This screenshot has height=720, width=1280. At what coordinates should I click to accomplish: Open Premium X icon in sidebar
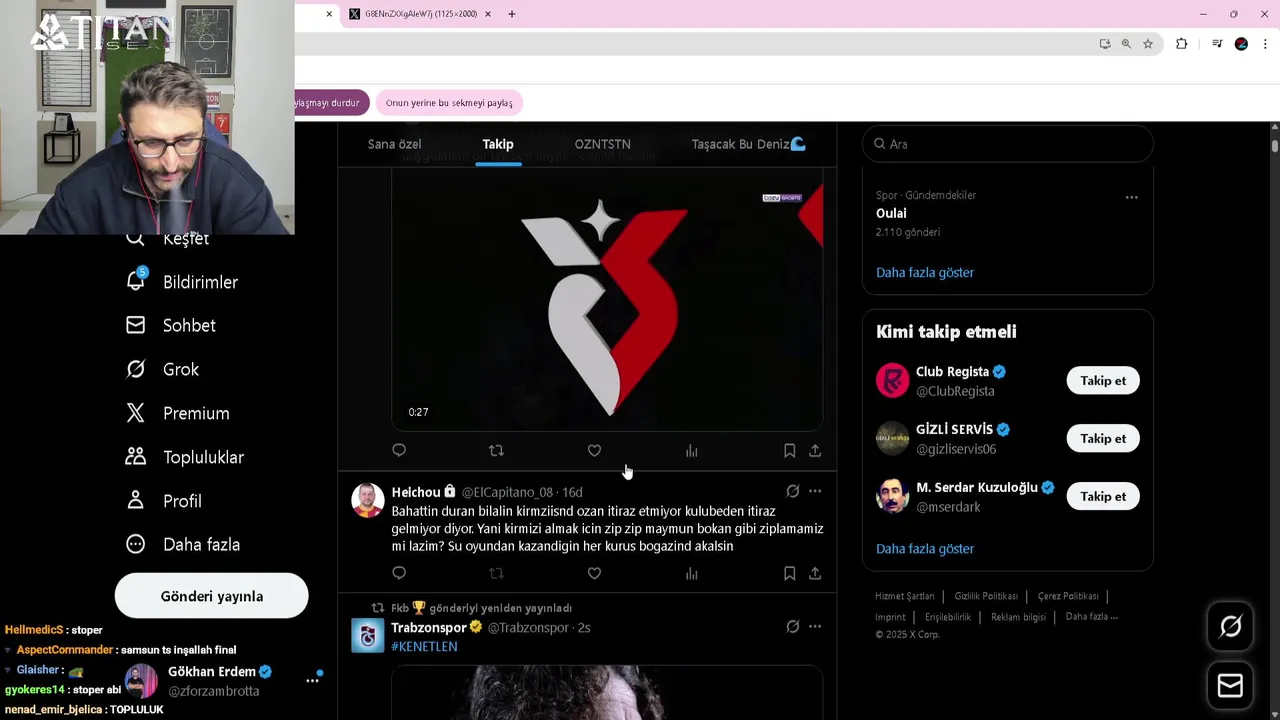(x=136, y=413)
